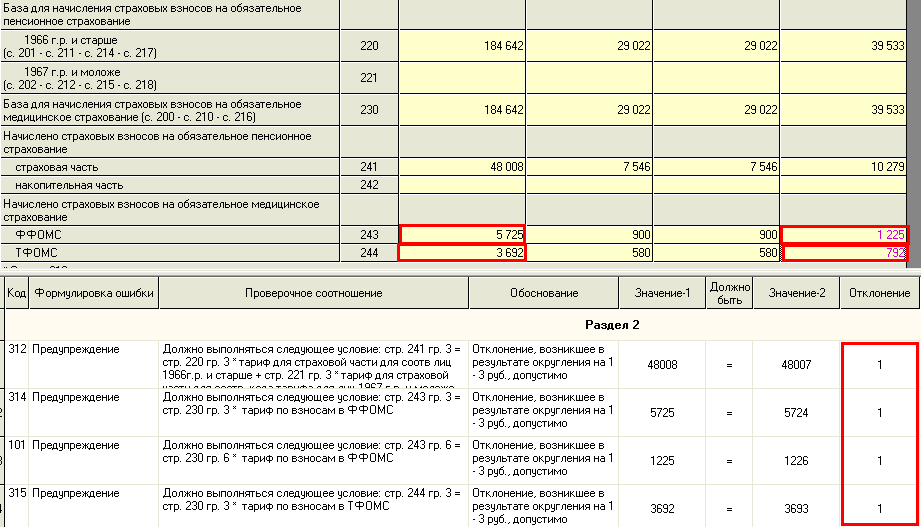Click Значение-1 value 3692

click(662, 509)
